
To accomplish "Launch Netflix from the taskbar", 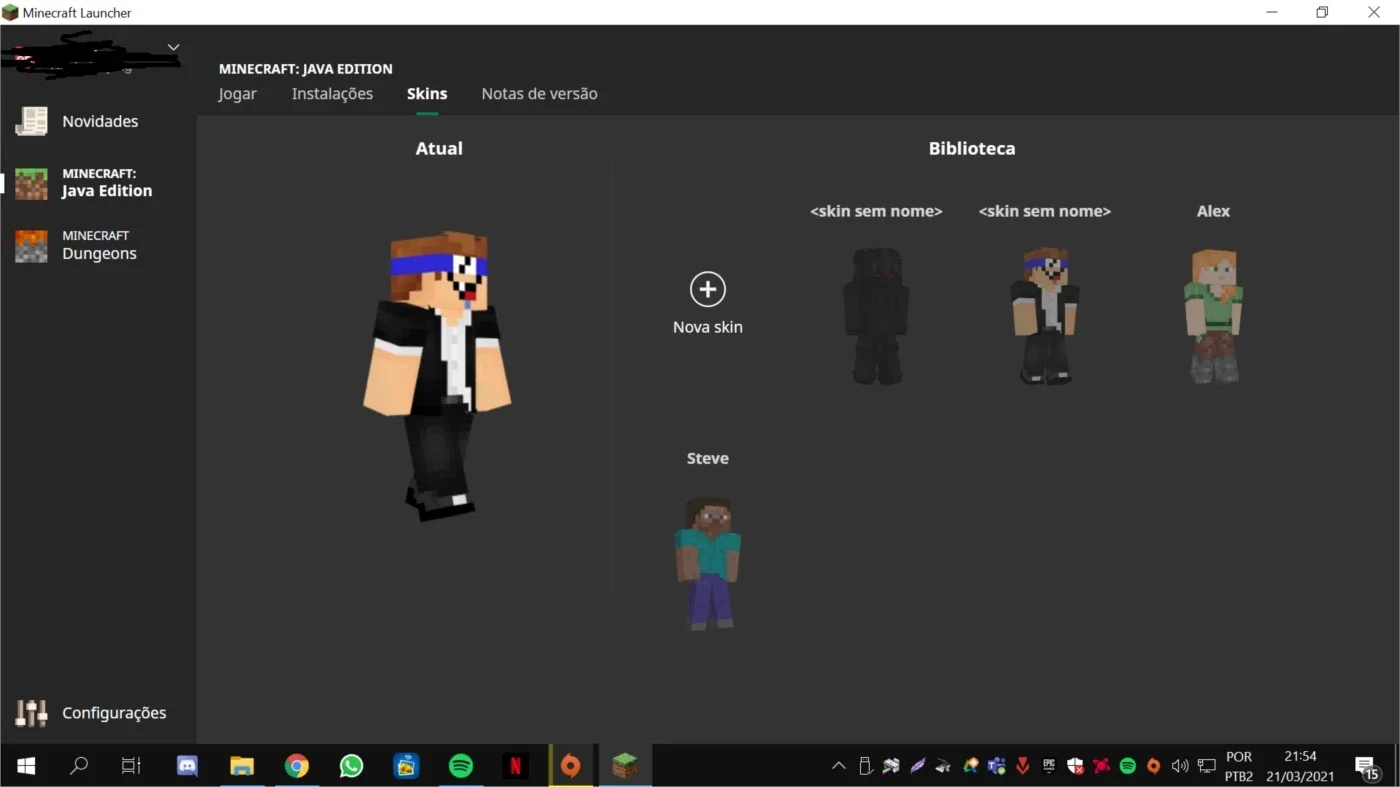I will click(515, 766).
